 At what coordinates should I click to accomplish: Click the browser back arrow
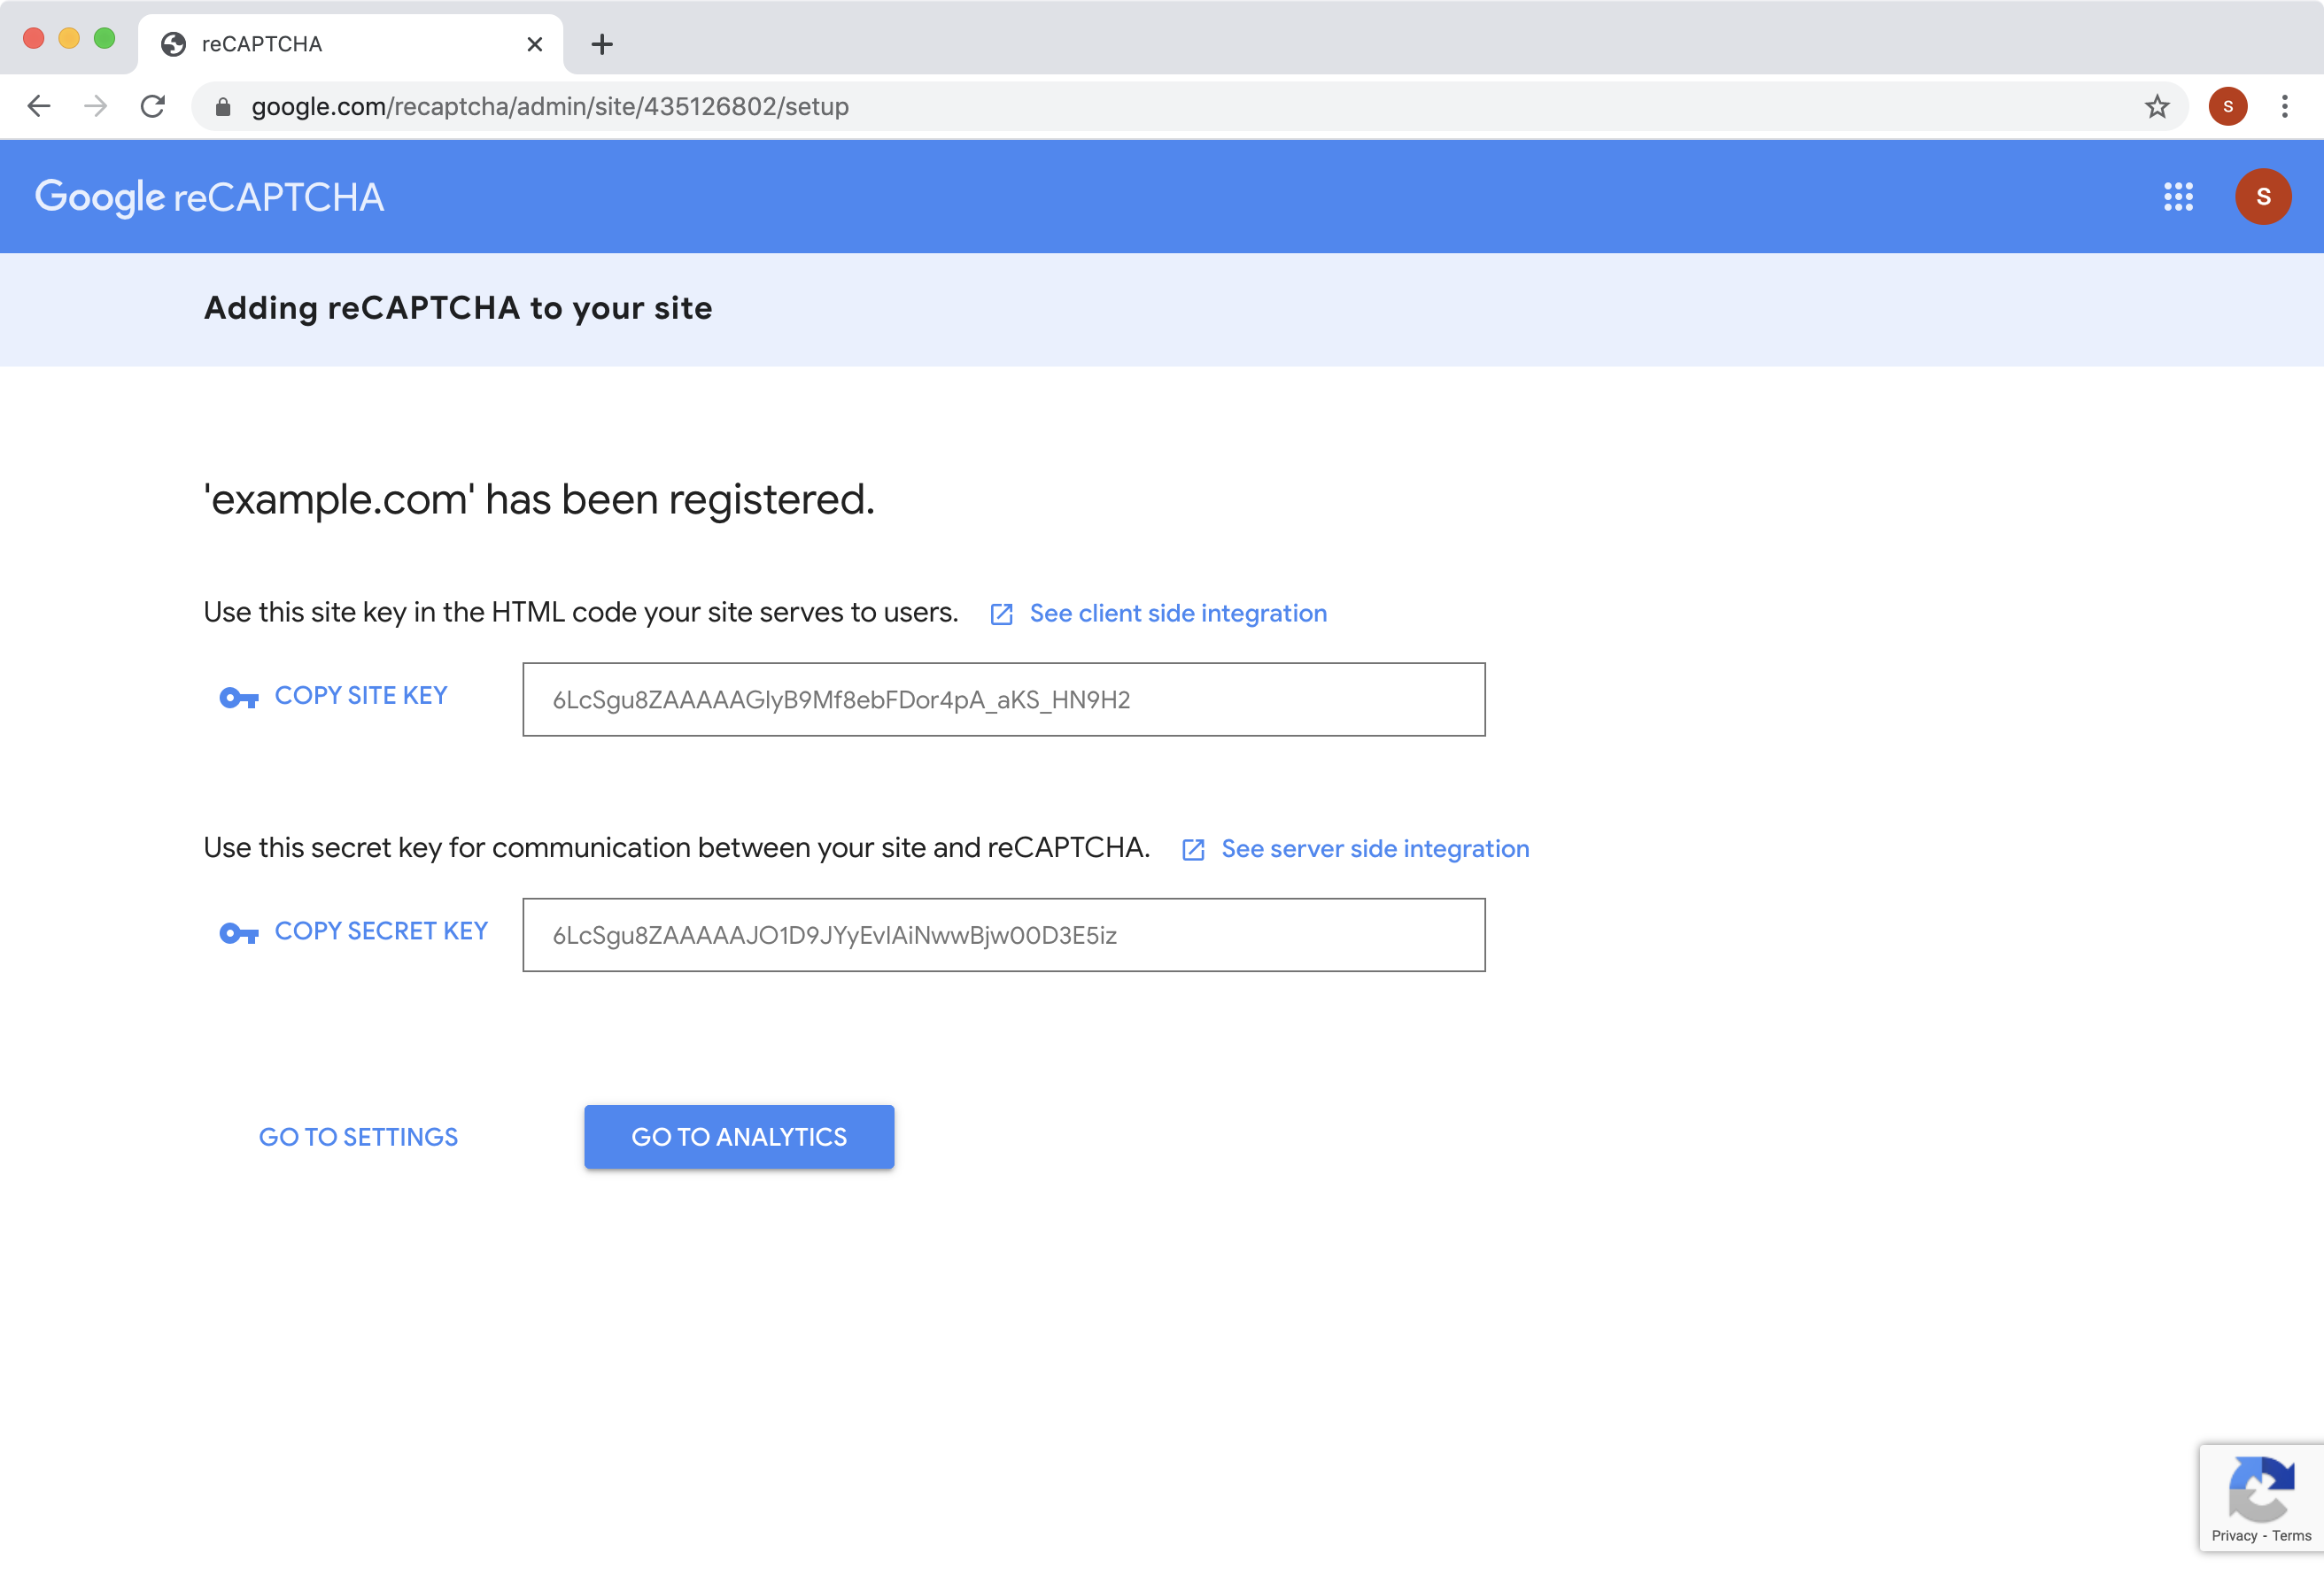[x=39, y=106]
